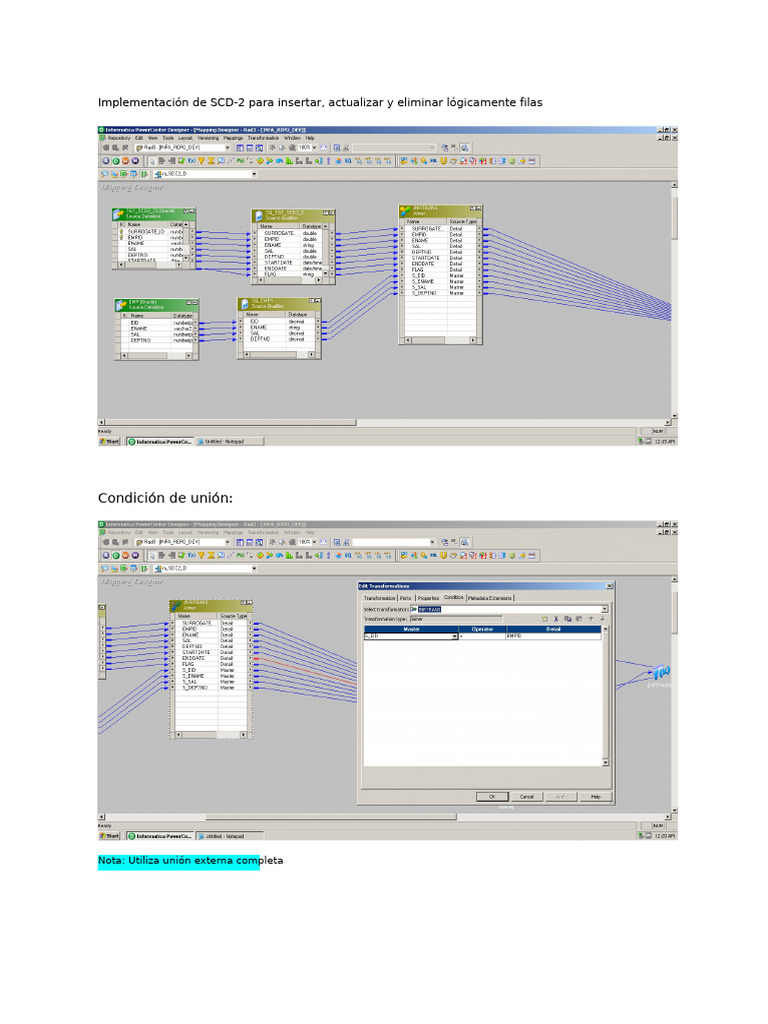Click the workspace horizontal scrollbar in mapping overview screenshot
Screen dimensions: 768x1024
231,423
